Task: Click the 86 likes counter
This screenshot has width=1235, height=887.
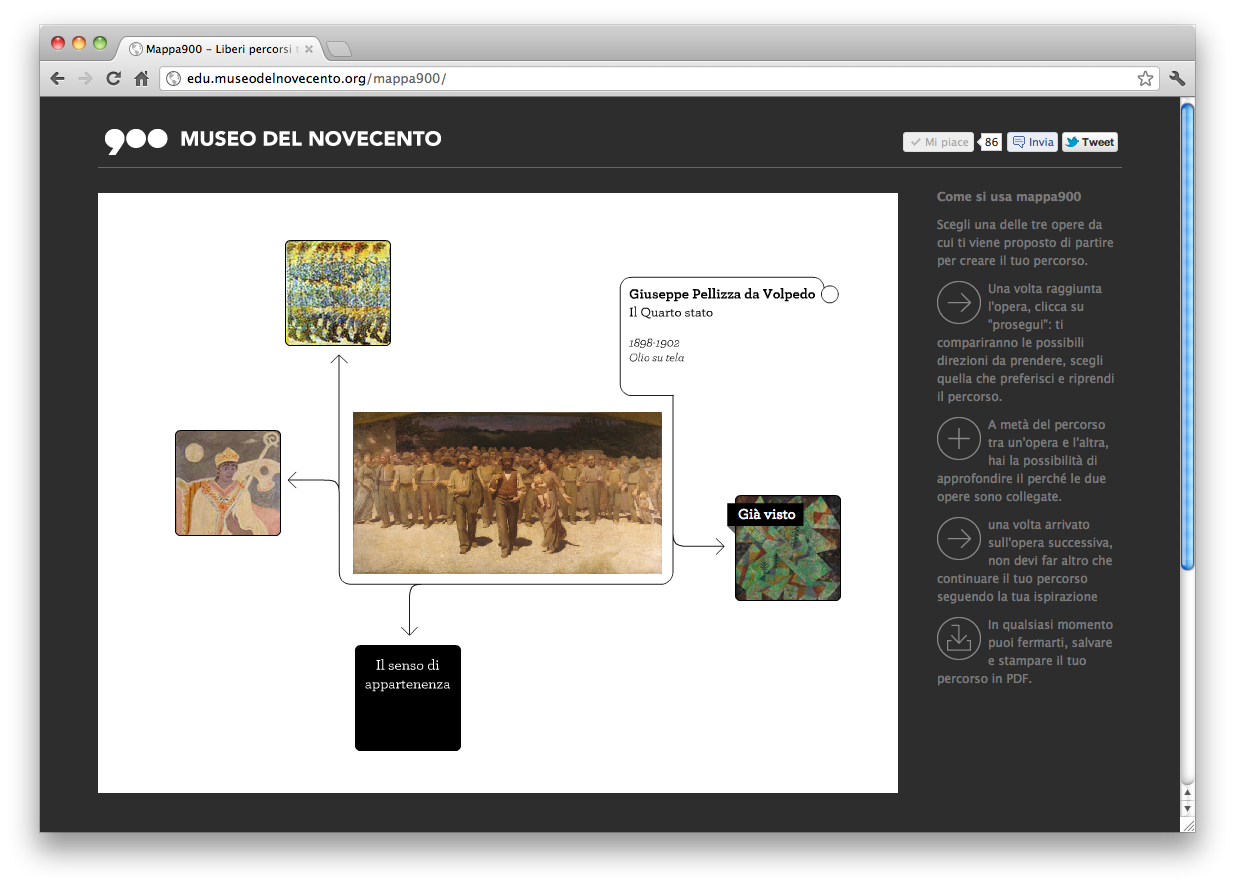Action: (x=990, y=142)
